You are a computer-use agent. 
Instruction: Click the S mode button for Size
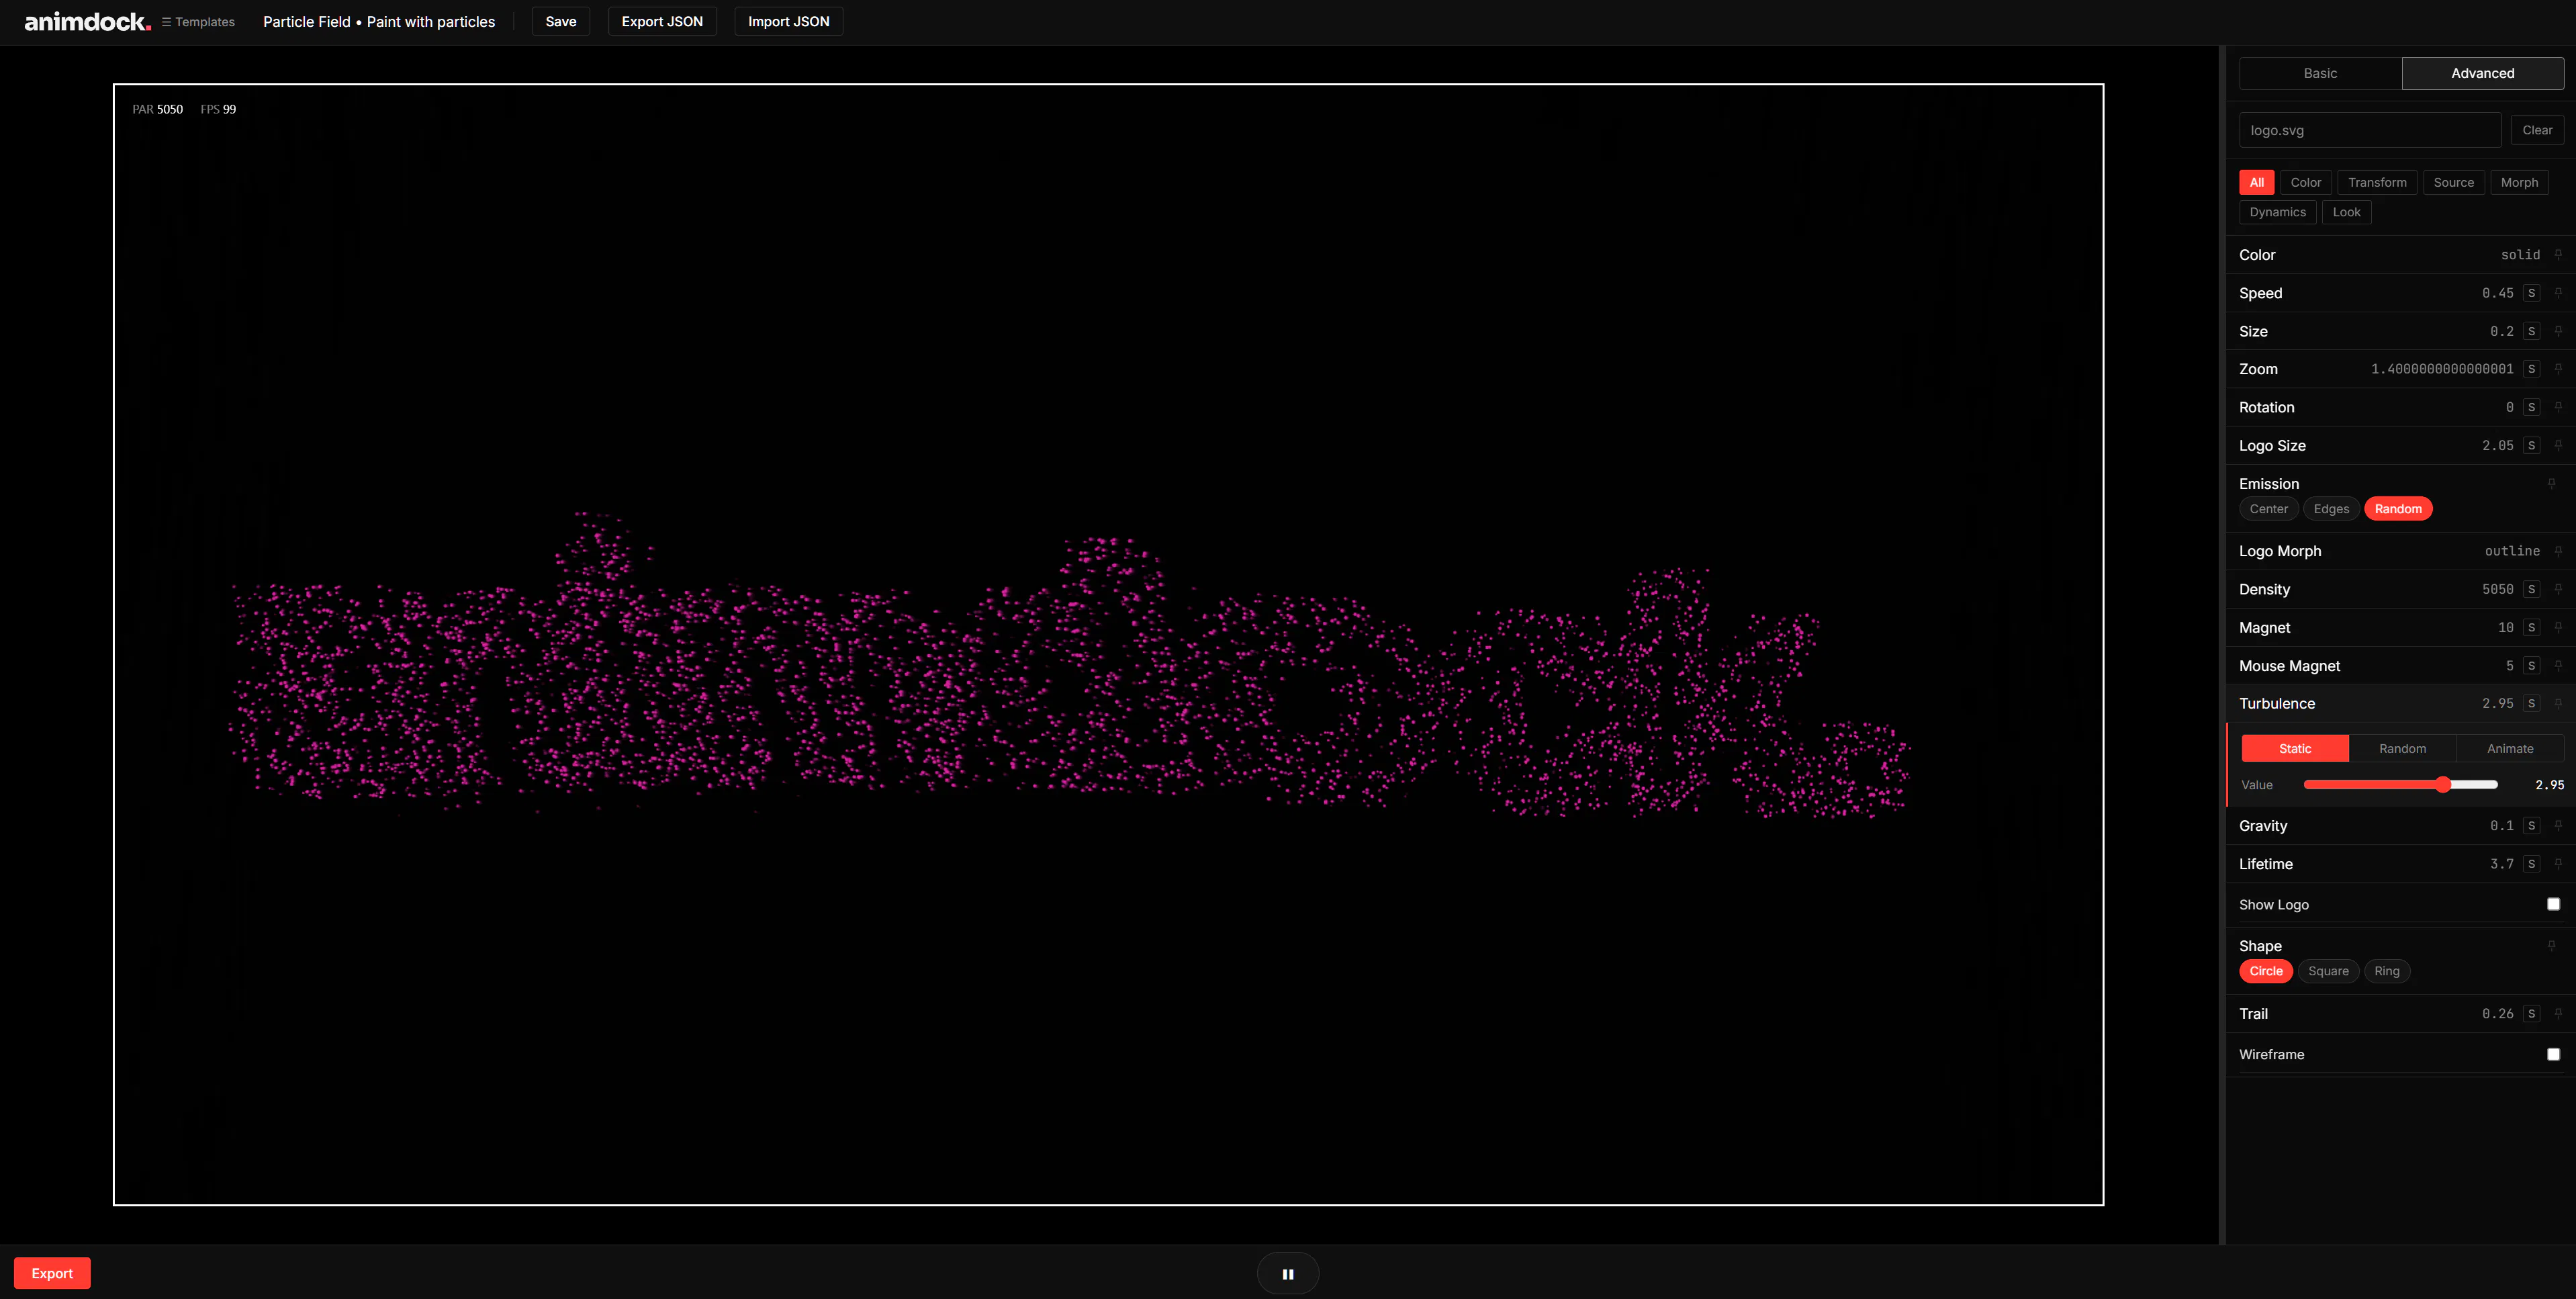pos(2531,331)
